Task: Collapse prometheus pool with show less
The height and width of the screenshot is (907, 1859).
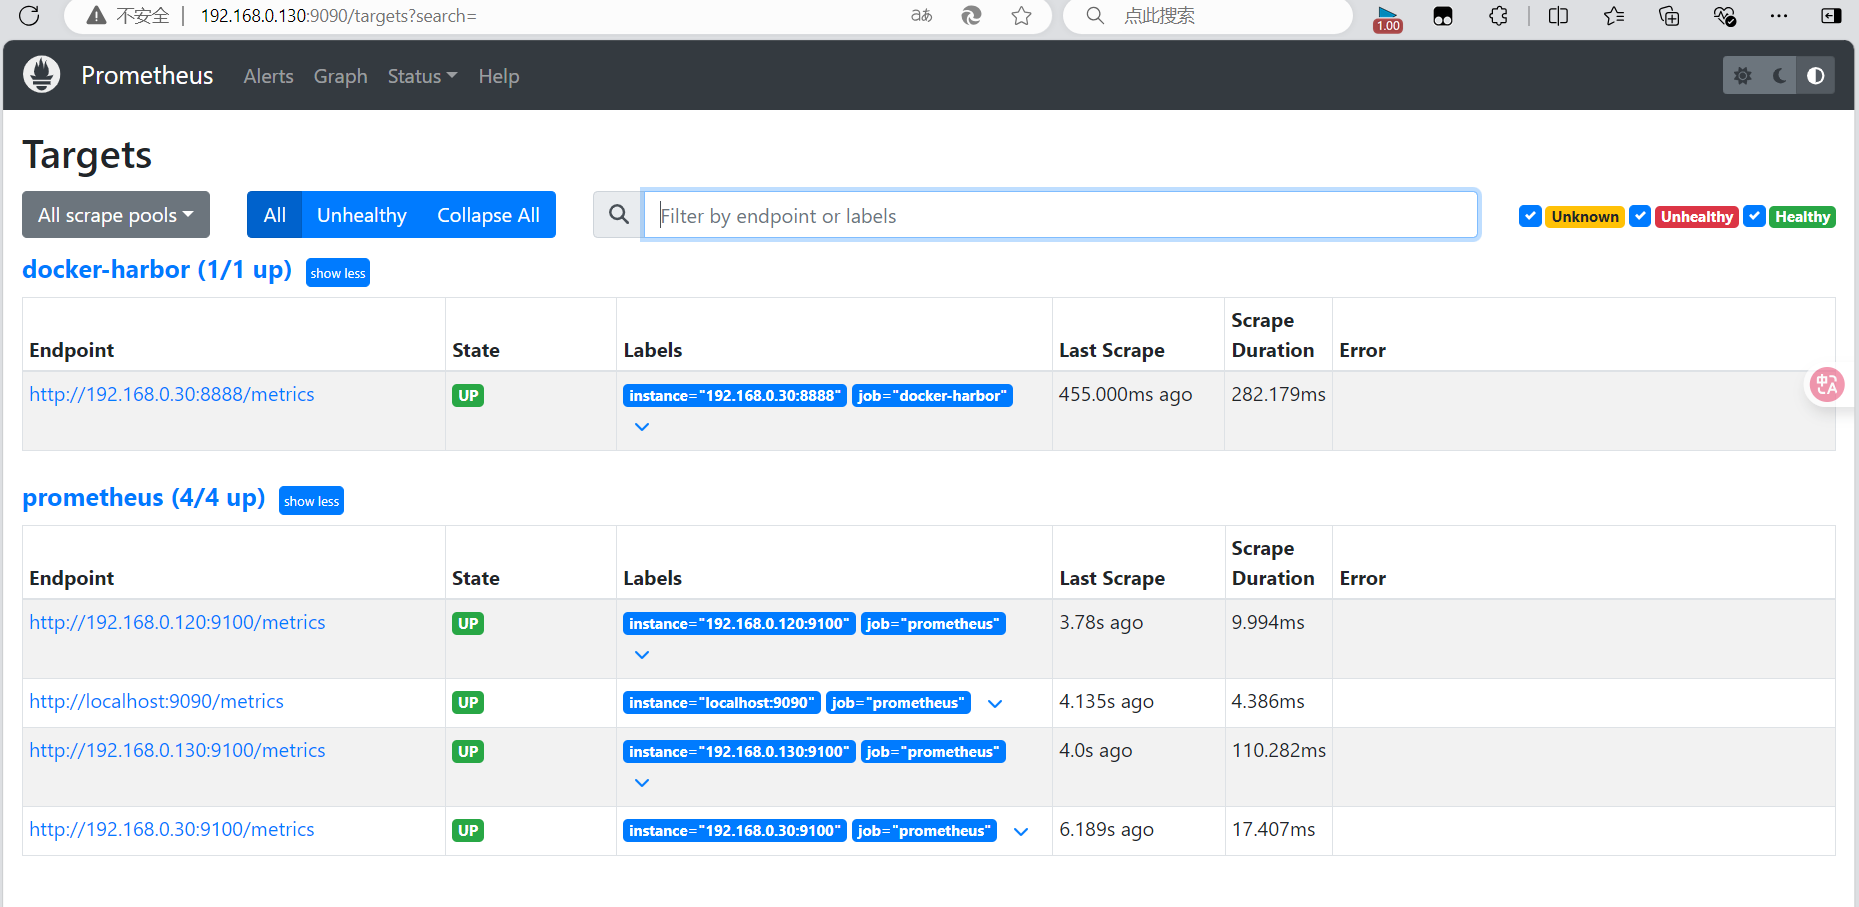Action: pos(311,501)
